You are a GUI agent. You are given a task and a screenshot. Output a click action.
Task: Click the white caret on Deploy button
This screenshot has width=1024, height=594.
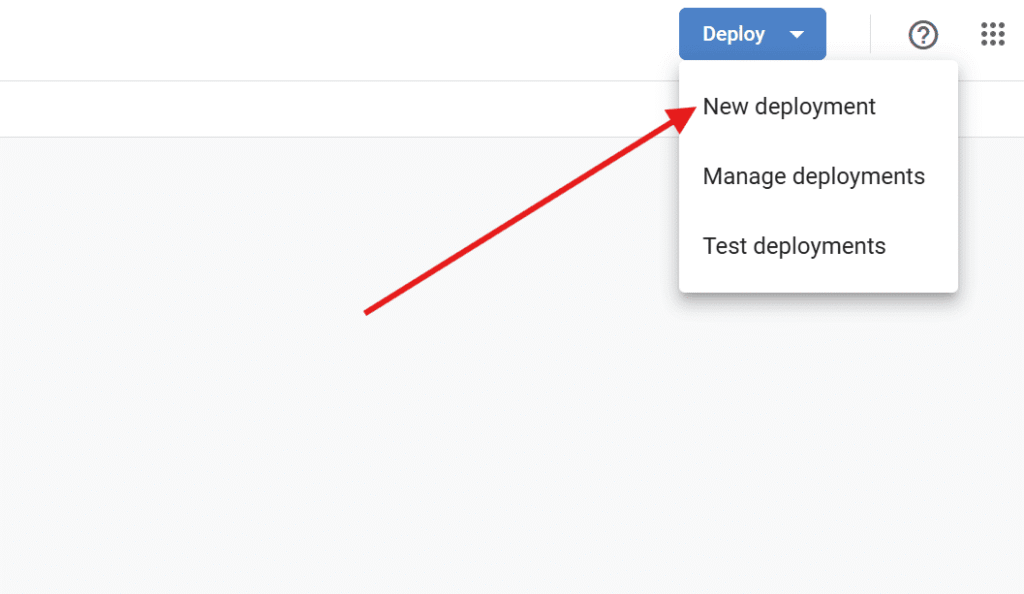[x=797, y=35]
